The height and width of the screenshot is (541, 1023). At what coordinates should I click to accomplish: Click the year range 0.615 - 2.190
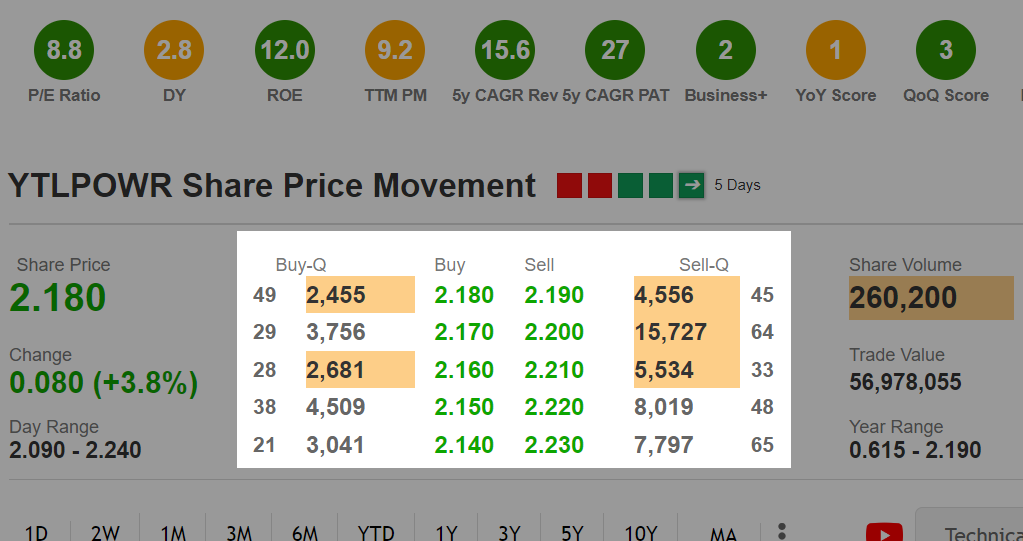coord(915,450)
